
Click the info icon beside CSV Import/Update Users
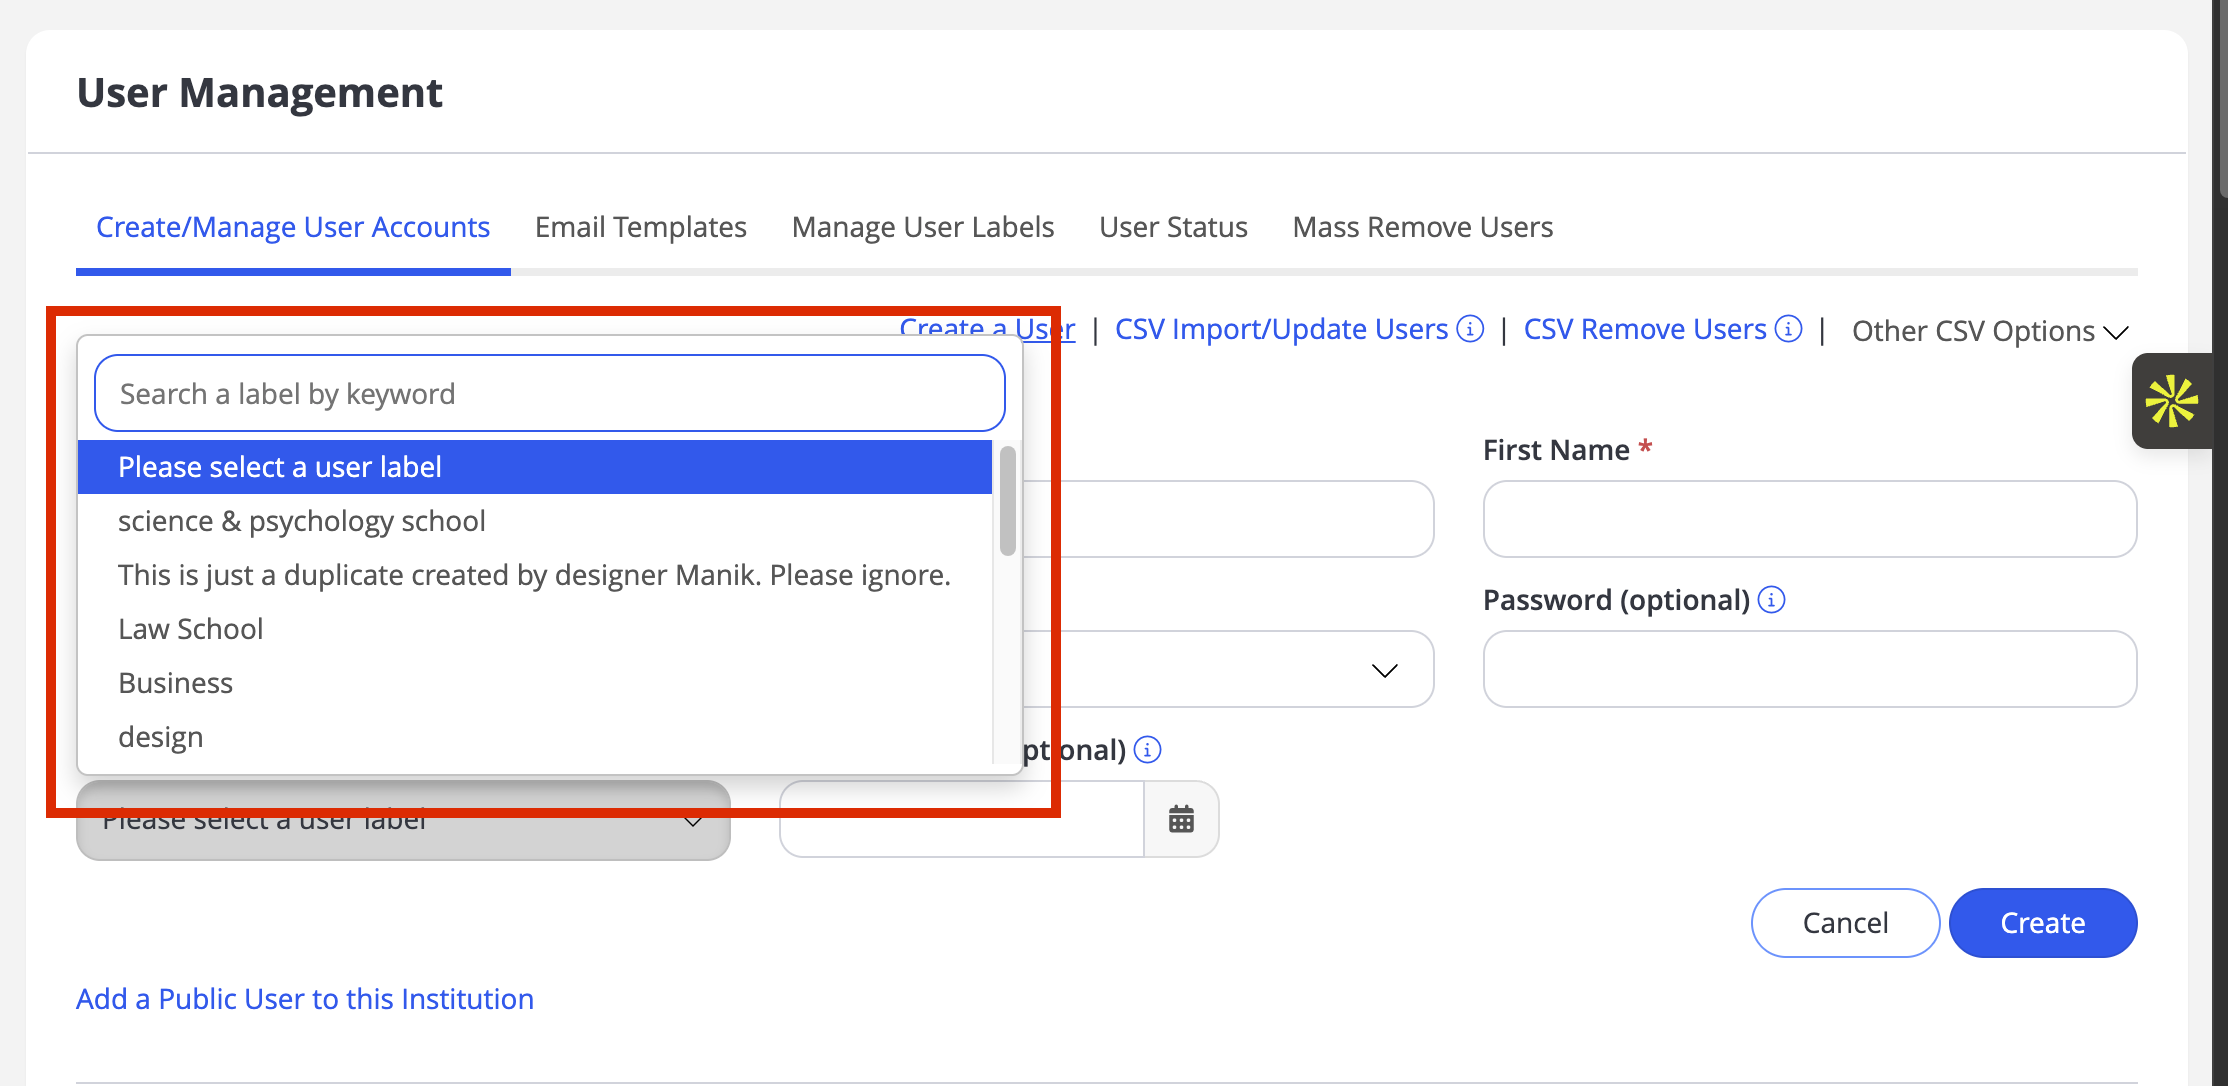point(1470,329)
